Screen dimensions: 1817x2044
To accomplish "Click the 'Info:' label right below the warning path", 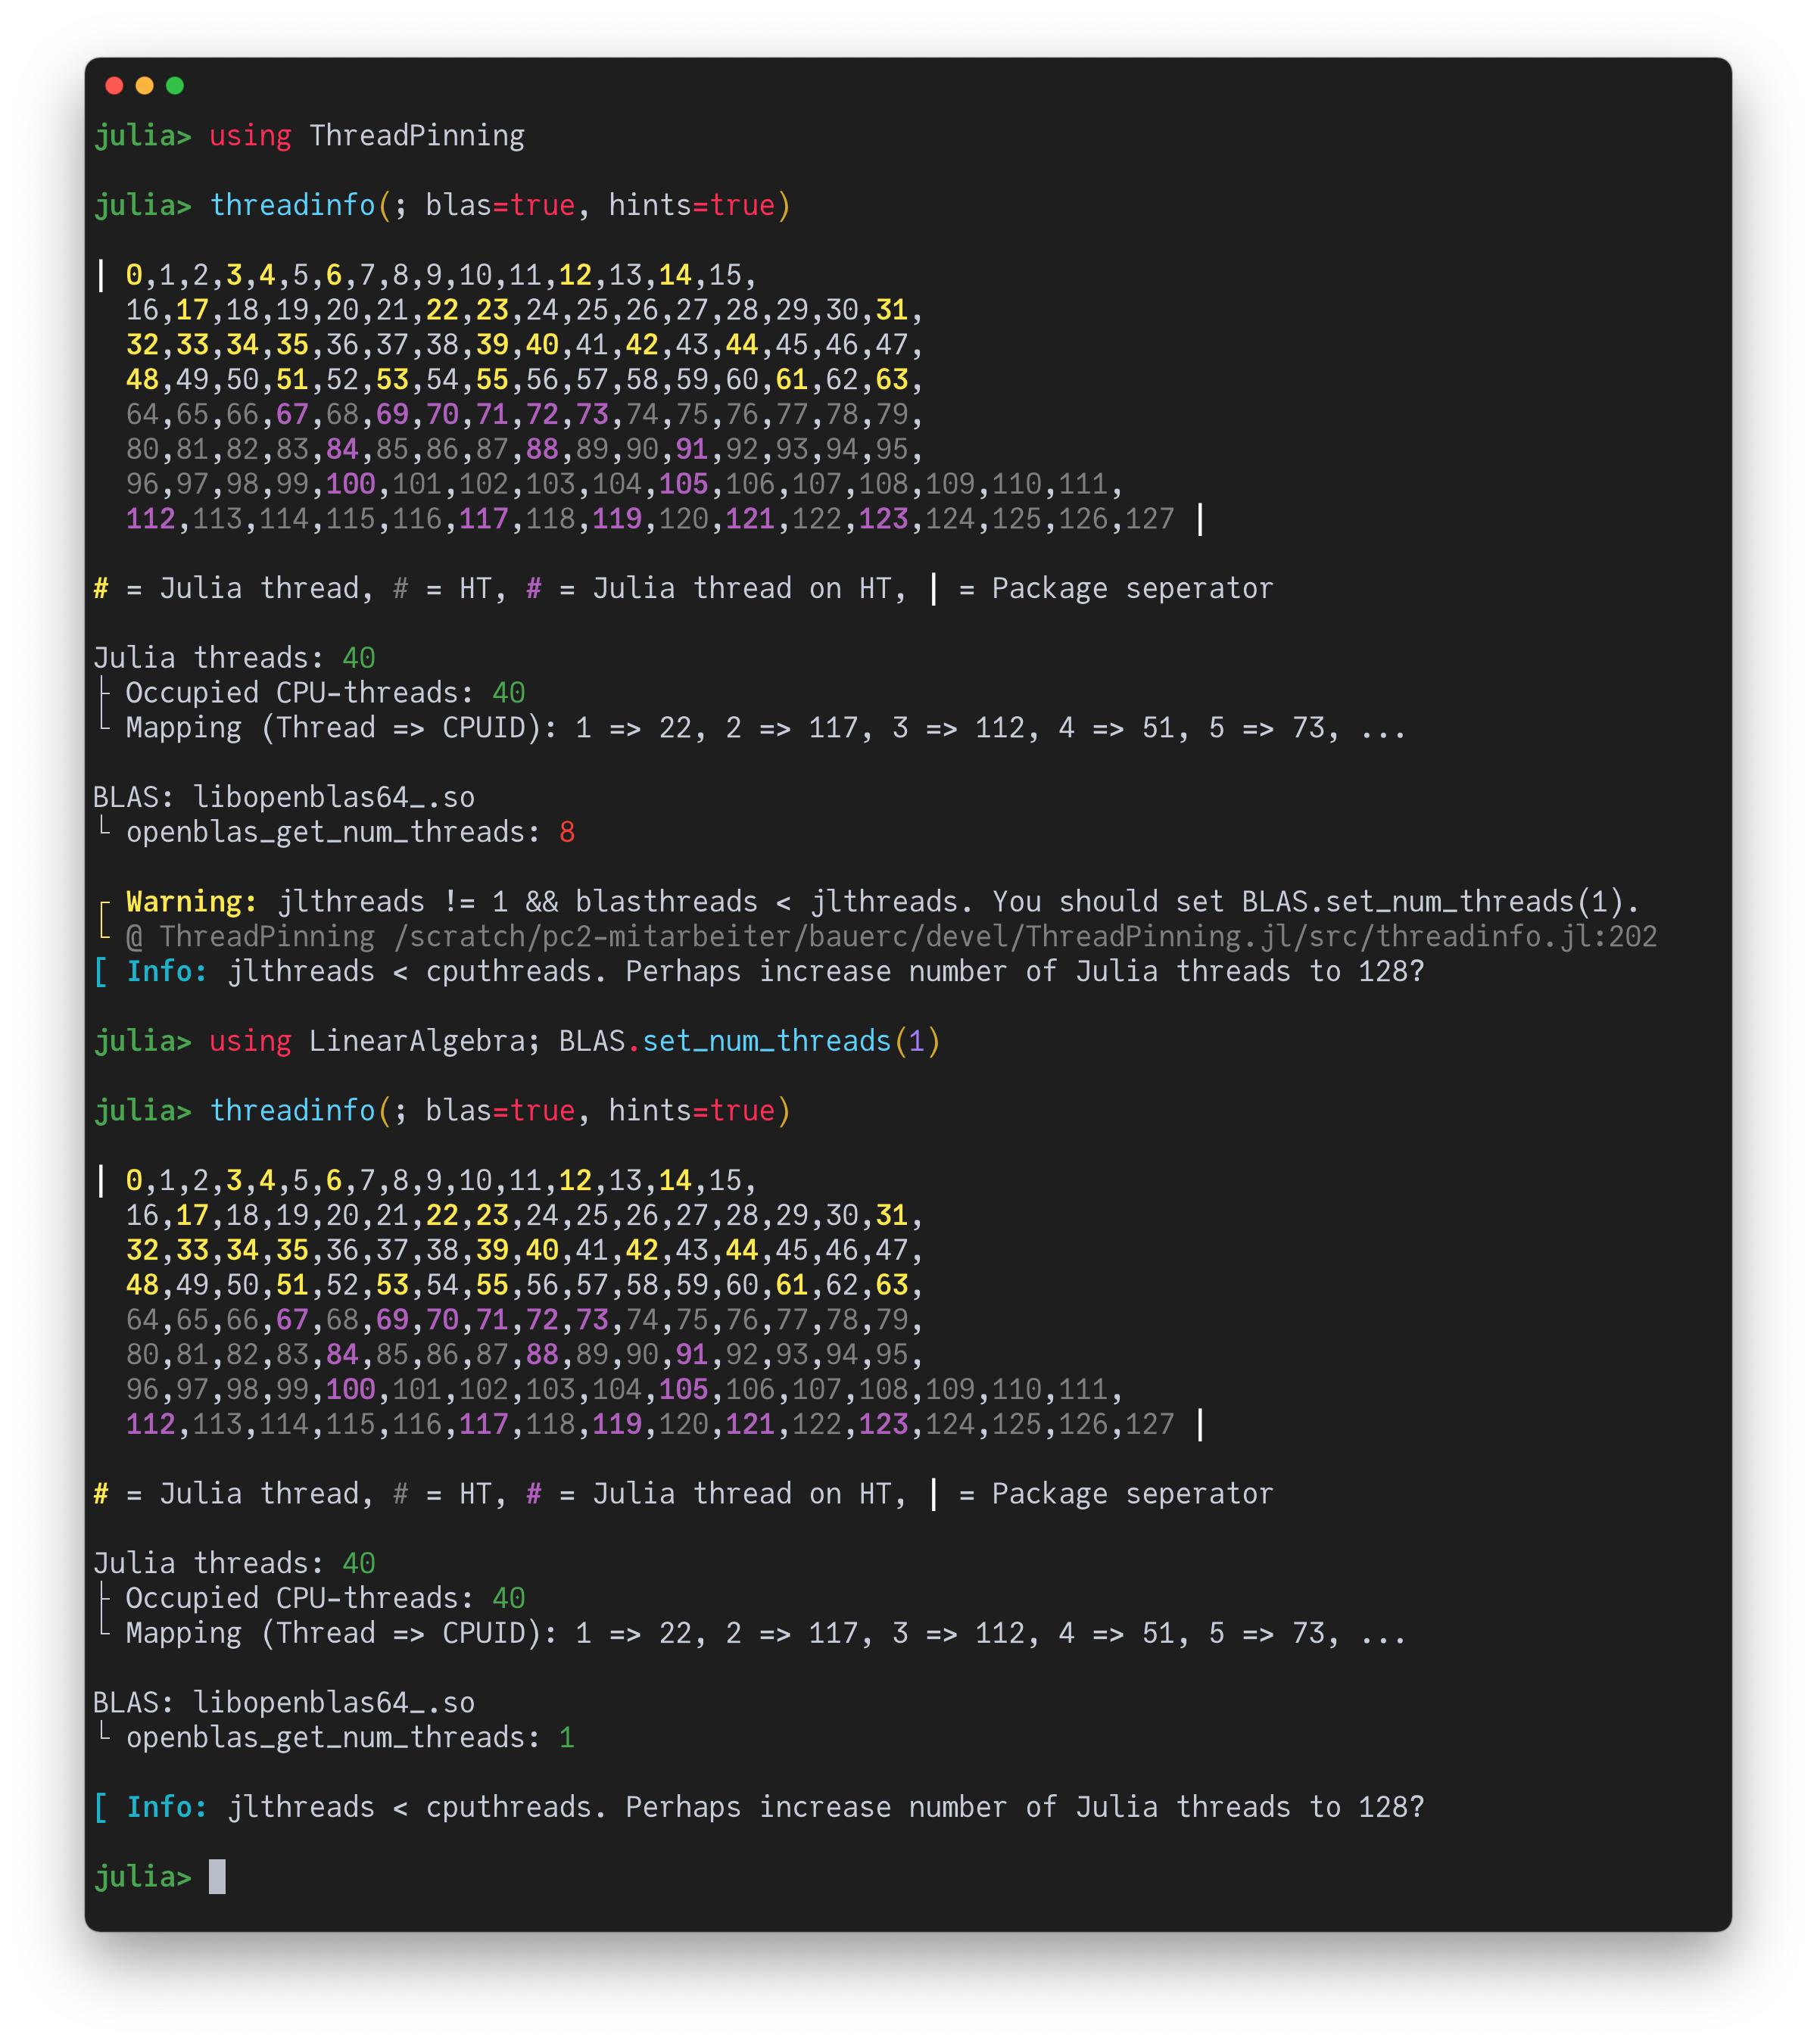I will [167, 972].
